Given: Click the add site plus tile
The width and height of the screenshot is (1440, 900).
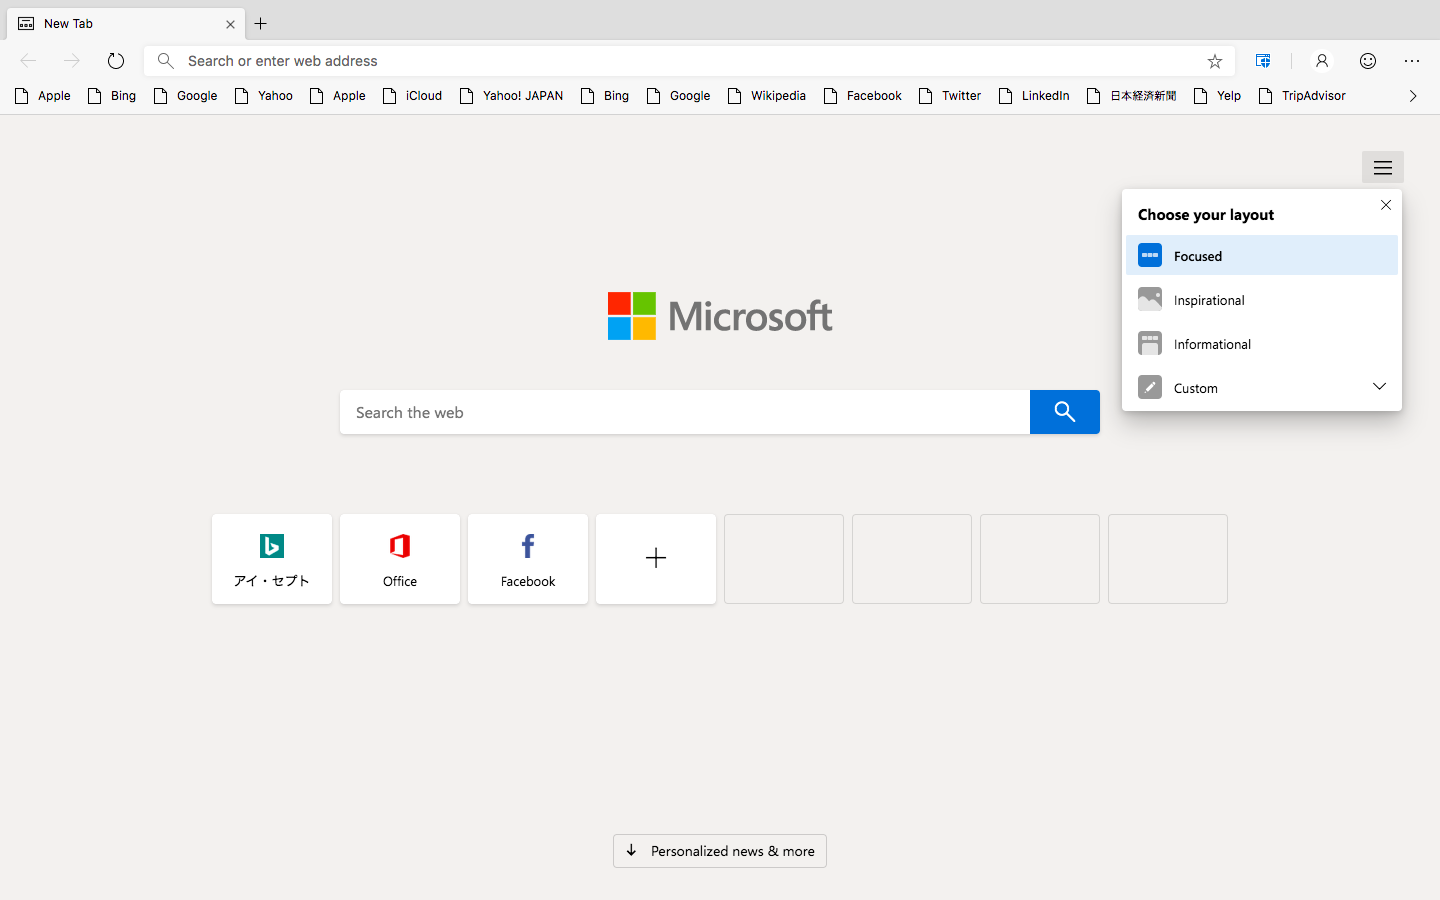Looking at the screenshot, I should tap(656, 559).
